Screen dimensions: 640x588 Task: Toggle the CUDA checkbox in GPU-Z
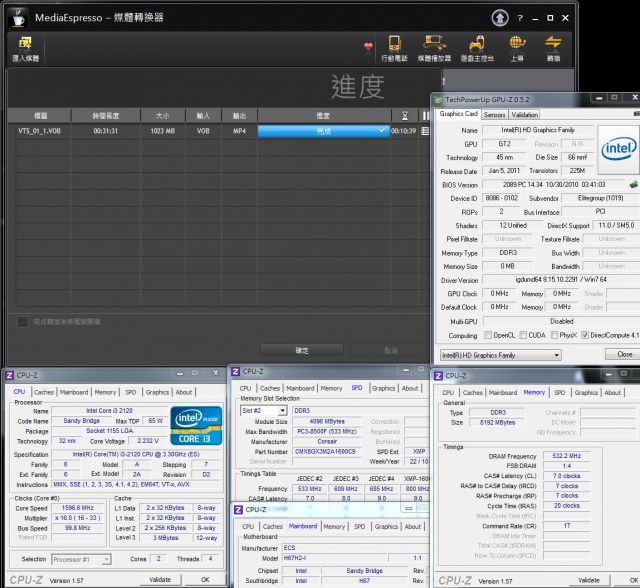[523, 335]
